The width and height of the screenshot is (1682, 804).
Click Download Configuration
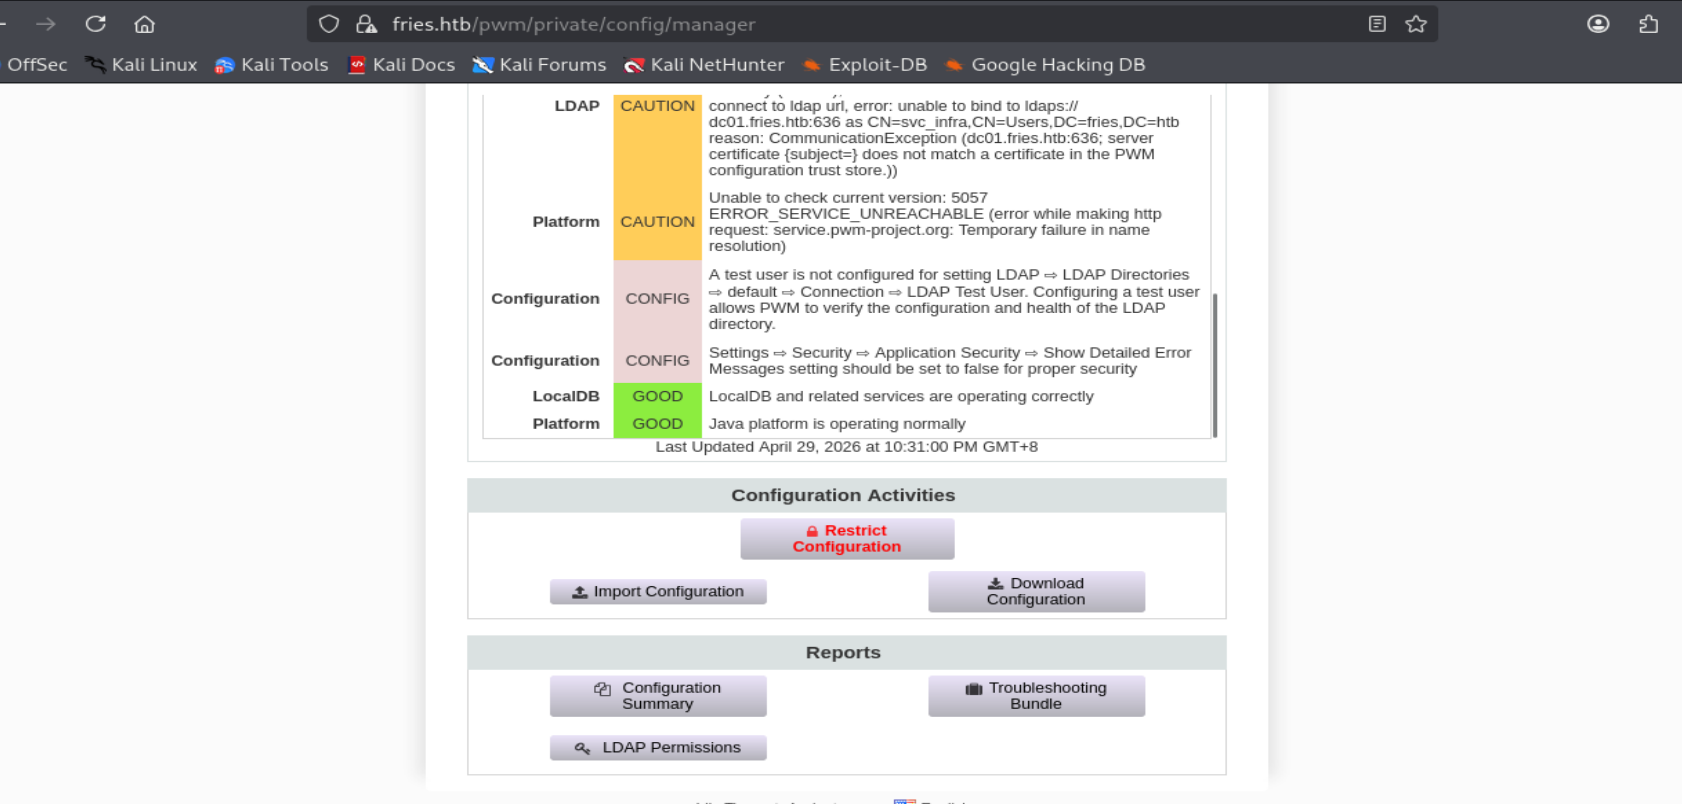pyautogui.click(x=1036, y=592)
